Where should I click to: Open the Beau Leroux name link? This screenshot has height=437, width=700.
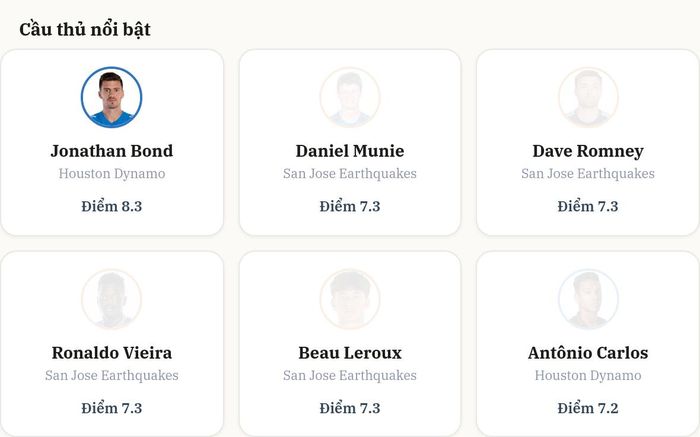point(350,353)
